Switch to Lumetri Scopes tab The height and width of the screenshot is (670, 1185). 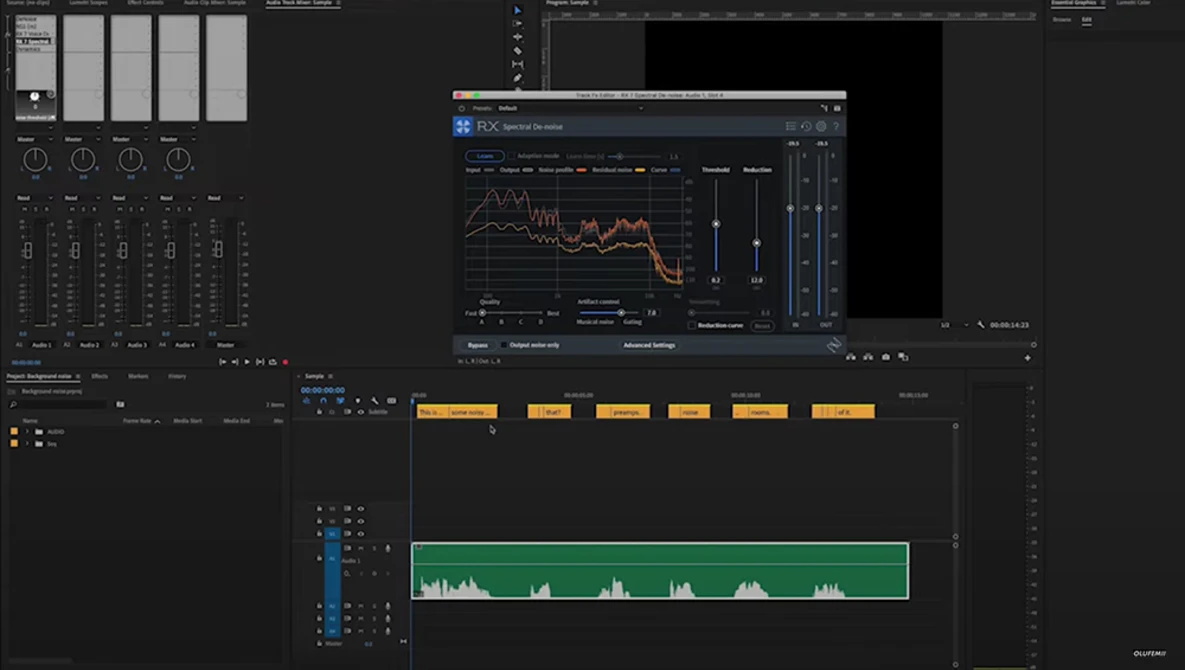click(x=88, y=3)
